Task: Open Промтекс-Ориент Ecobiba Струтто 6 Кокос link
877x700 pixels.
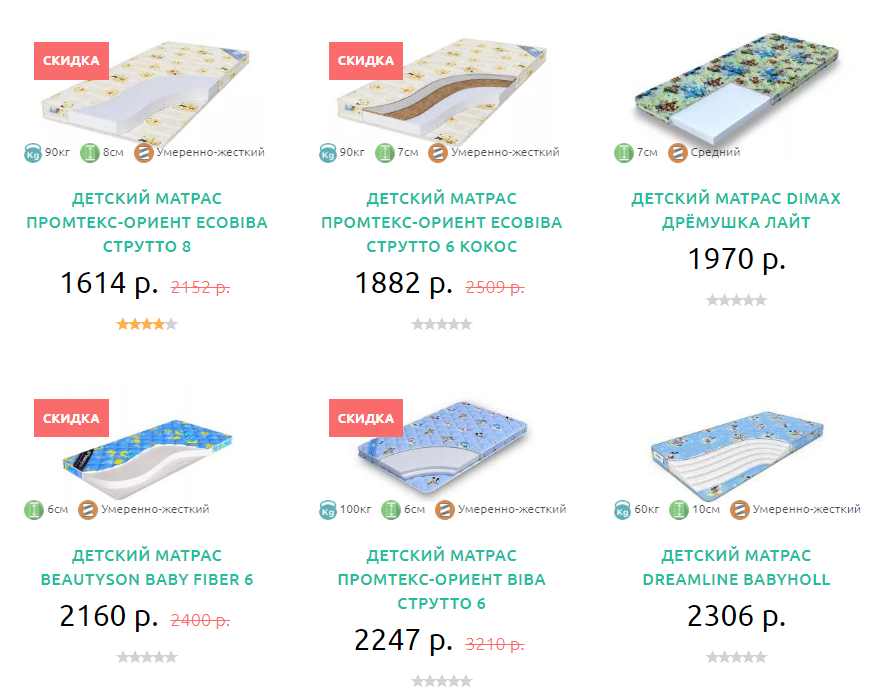Action: click(442, 223)
